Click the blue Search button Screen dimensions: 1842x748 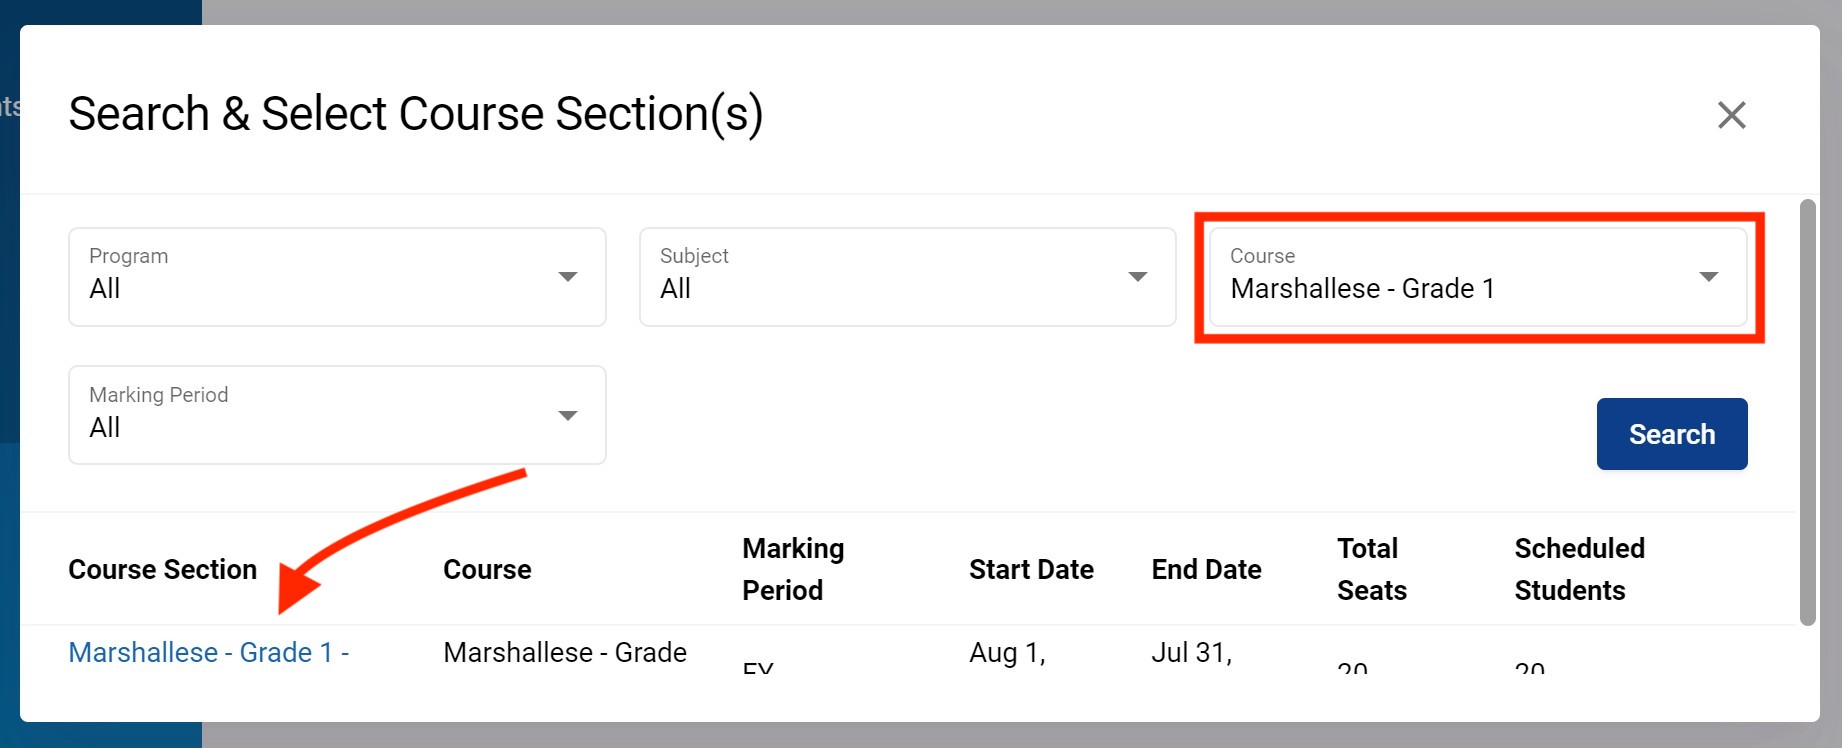1671,434
